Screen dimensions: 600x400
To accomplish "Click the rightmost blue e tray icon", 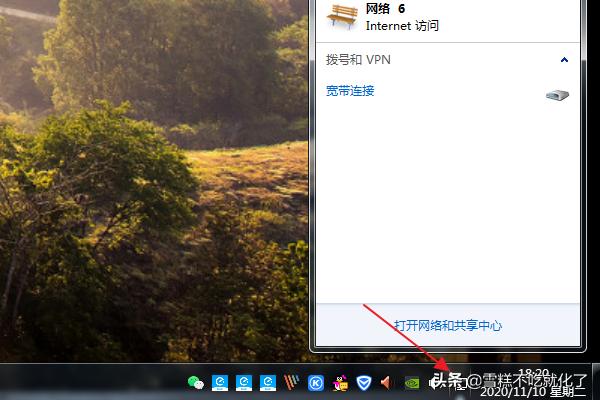I will (x=268, y=382).
